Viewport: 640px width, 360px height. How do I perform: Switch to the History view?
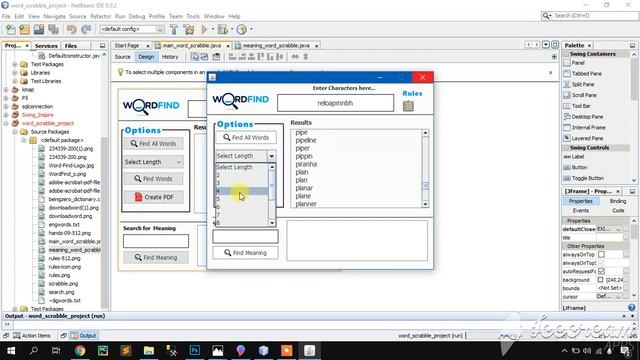click(x=170, y=57)
